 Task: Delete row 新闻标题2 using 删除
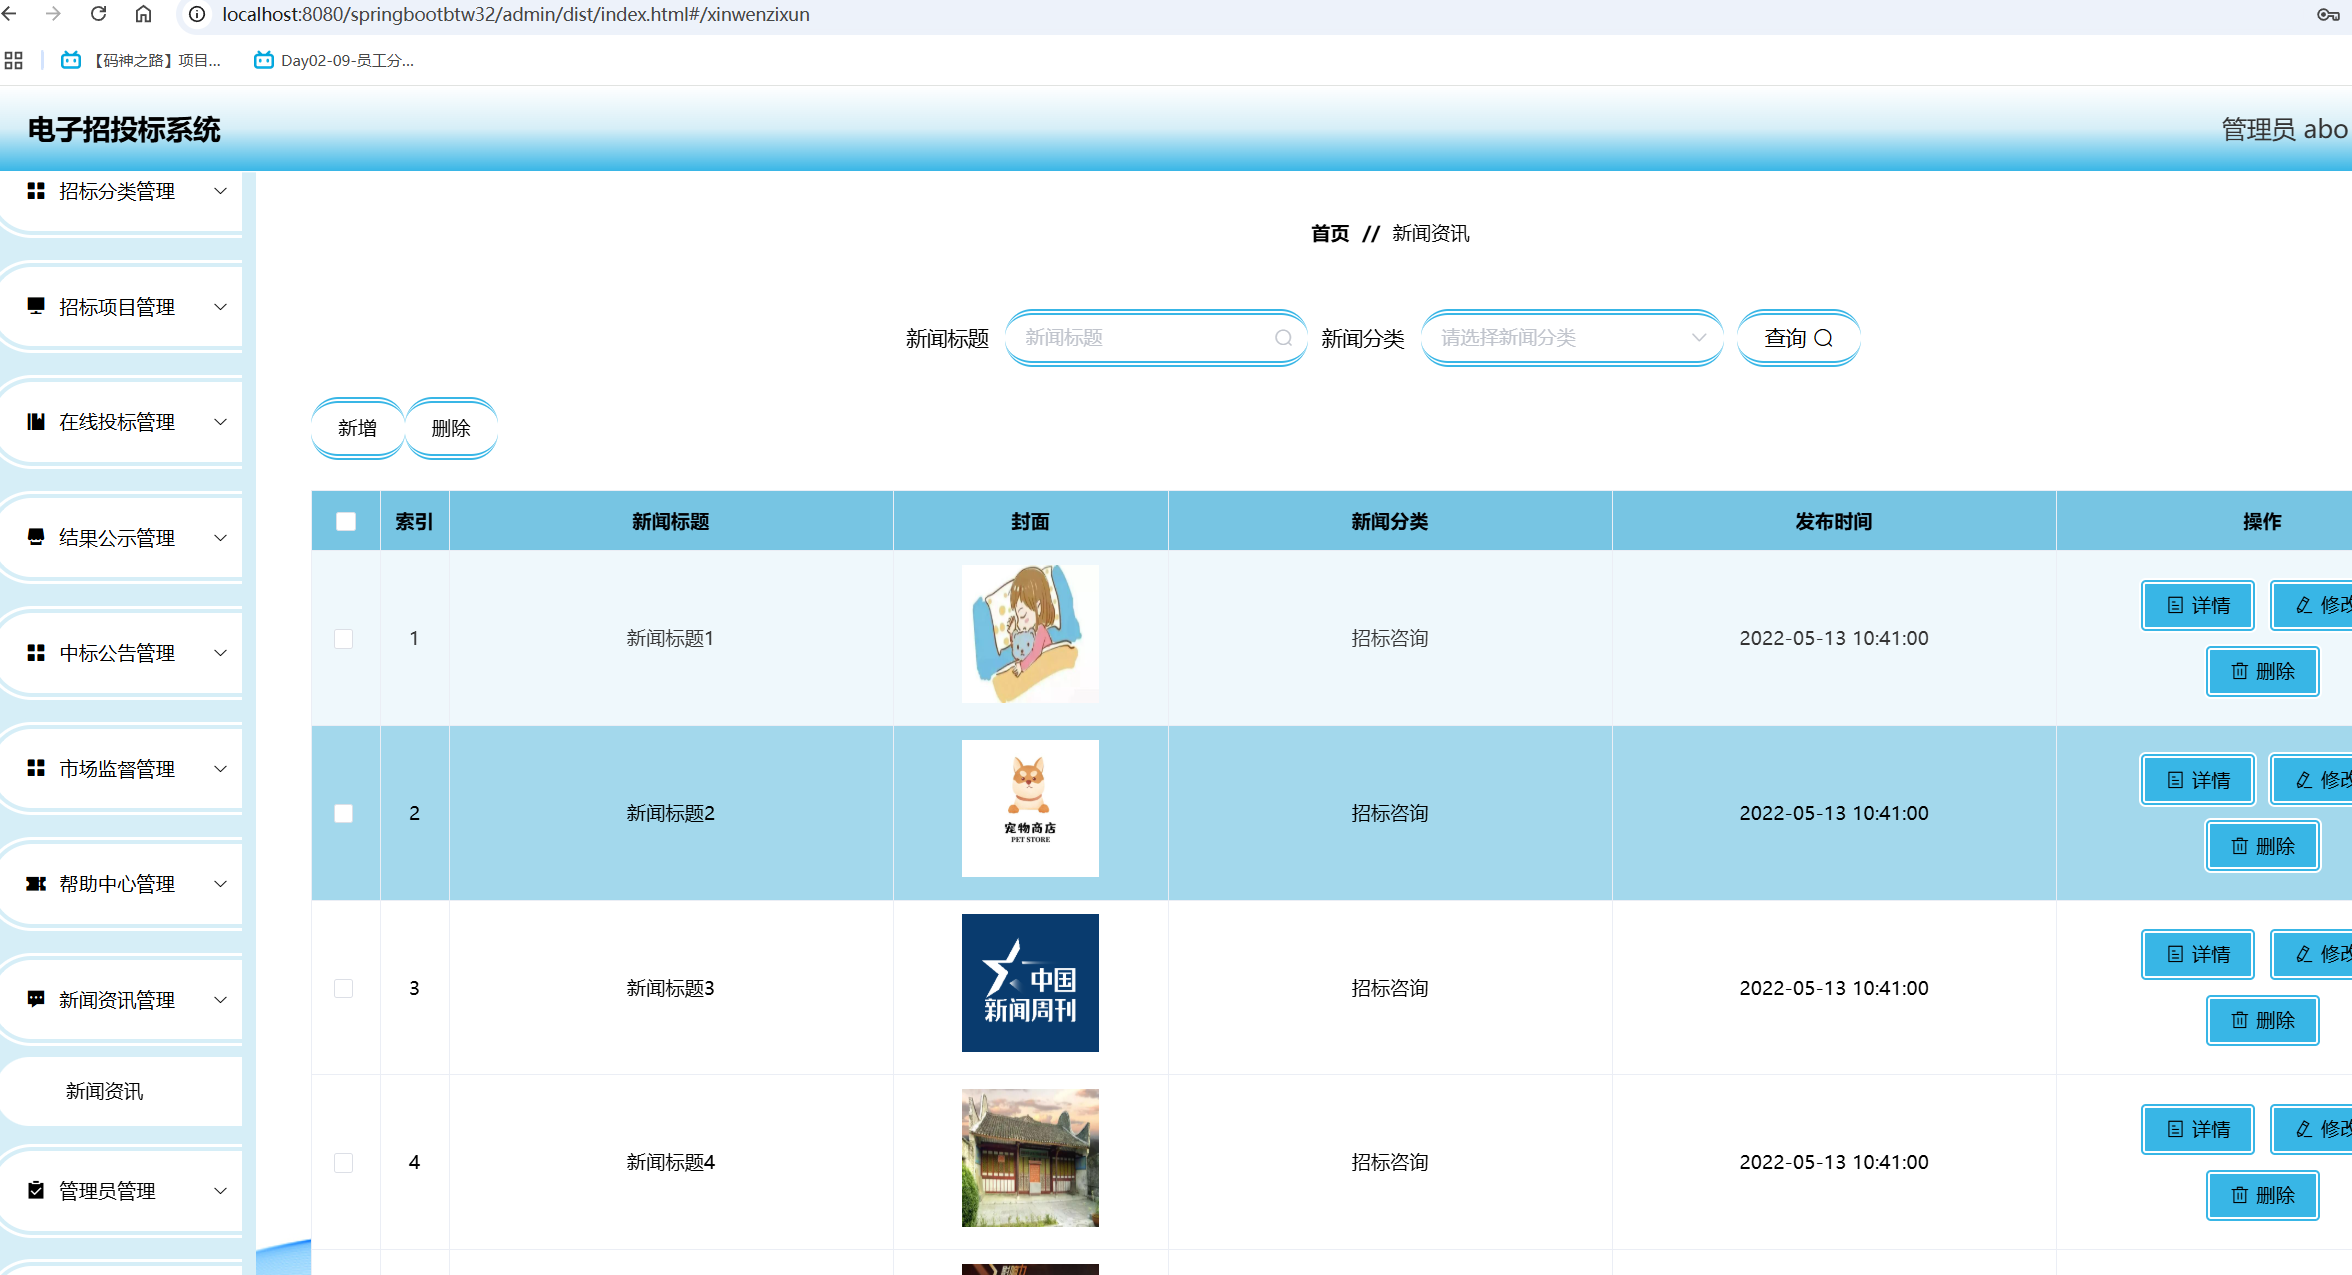coord(2263,846)
